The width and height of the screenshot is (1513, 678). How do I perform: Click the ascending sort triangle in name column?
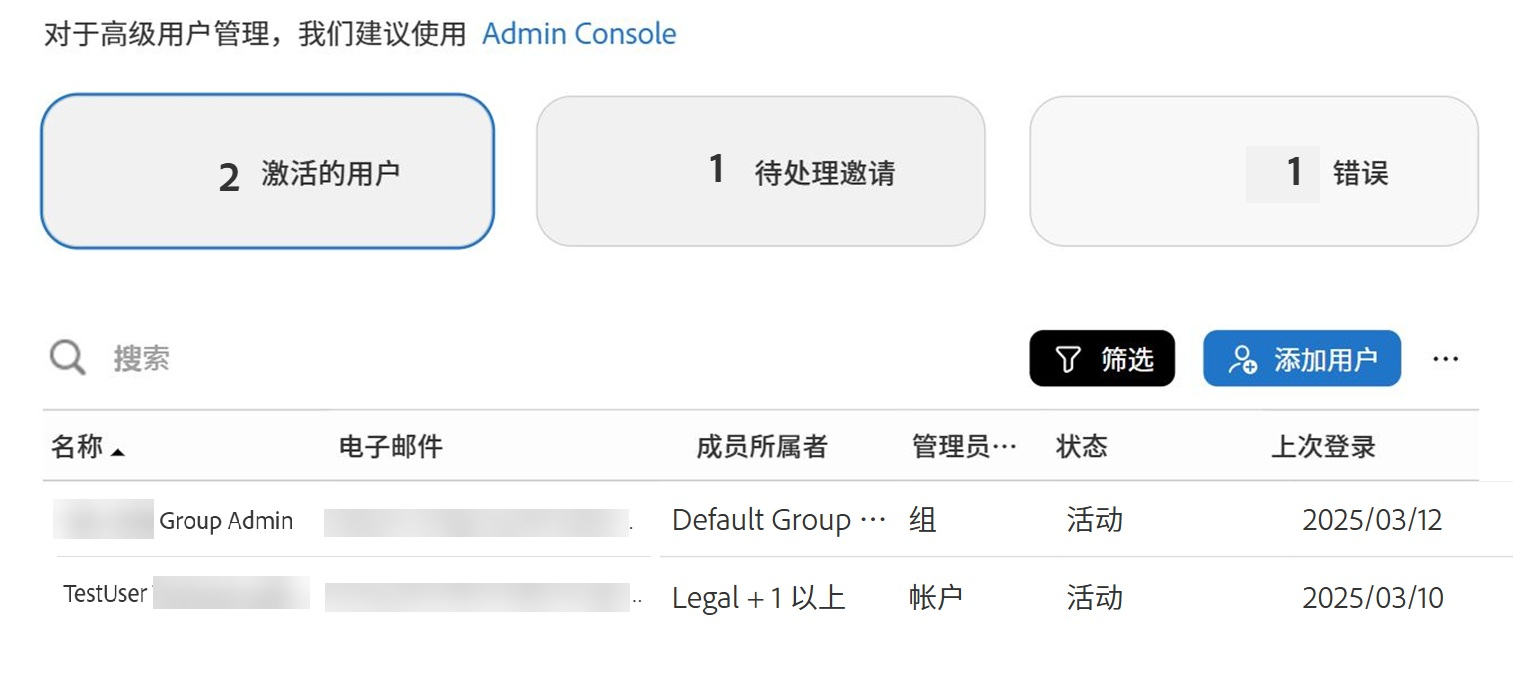(116, 449)
